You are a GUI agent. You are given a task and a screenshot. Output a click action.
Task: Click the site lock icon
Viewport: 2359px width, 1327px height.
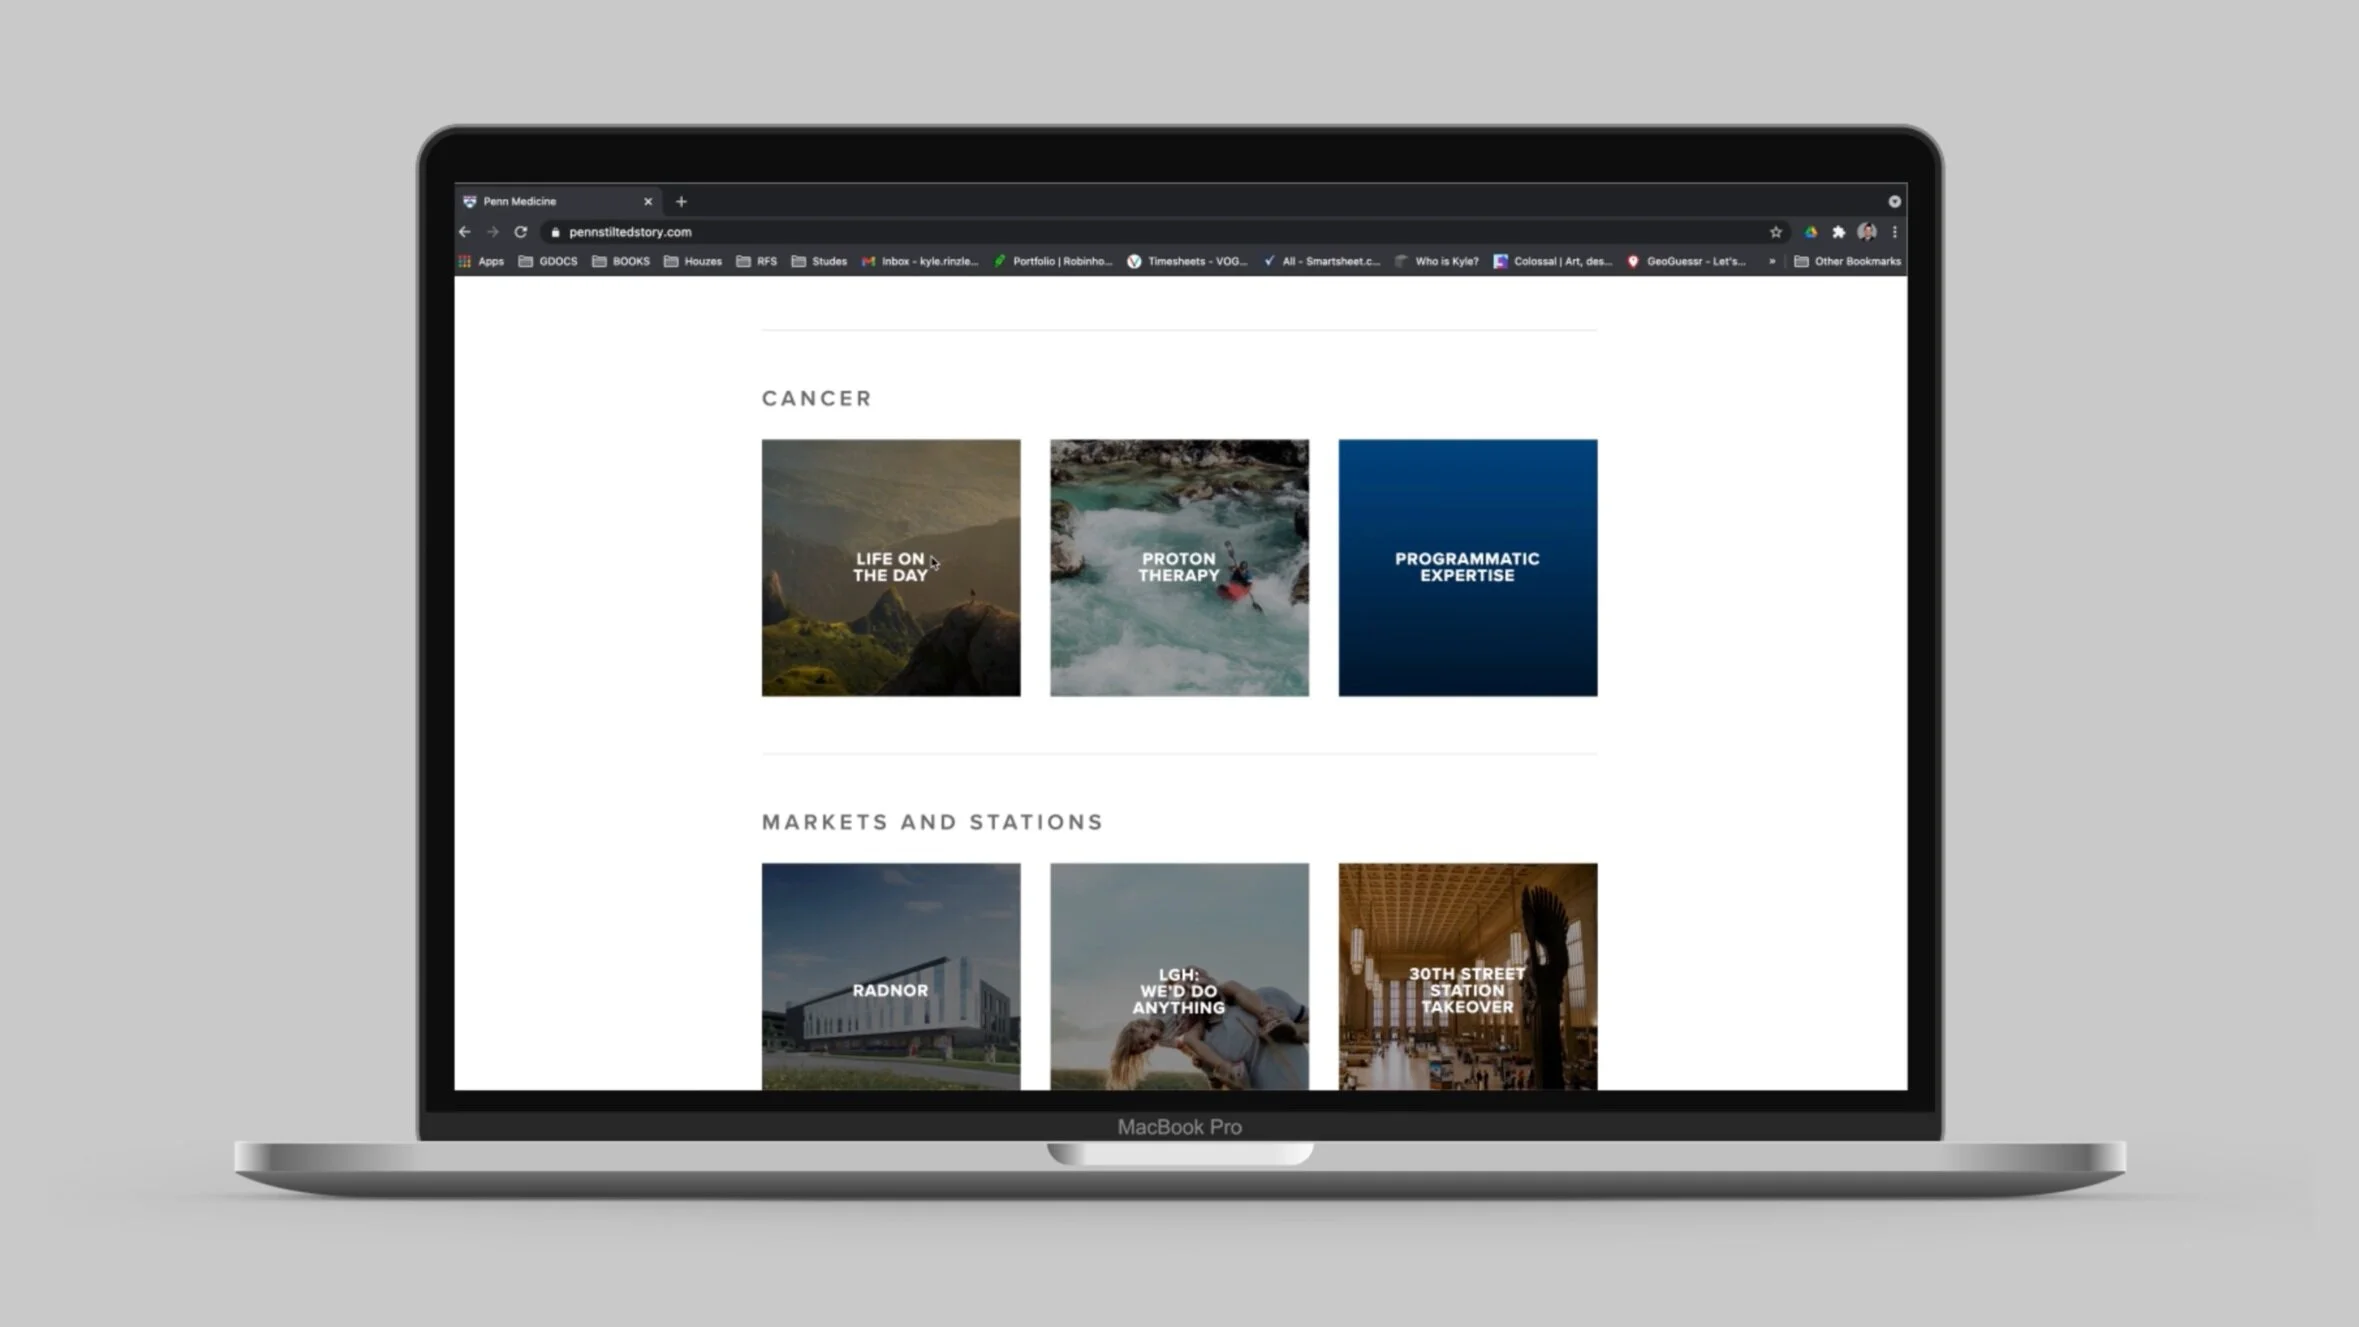coord(556,232)
